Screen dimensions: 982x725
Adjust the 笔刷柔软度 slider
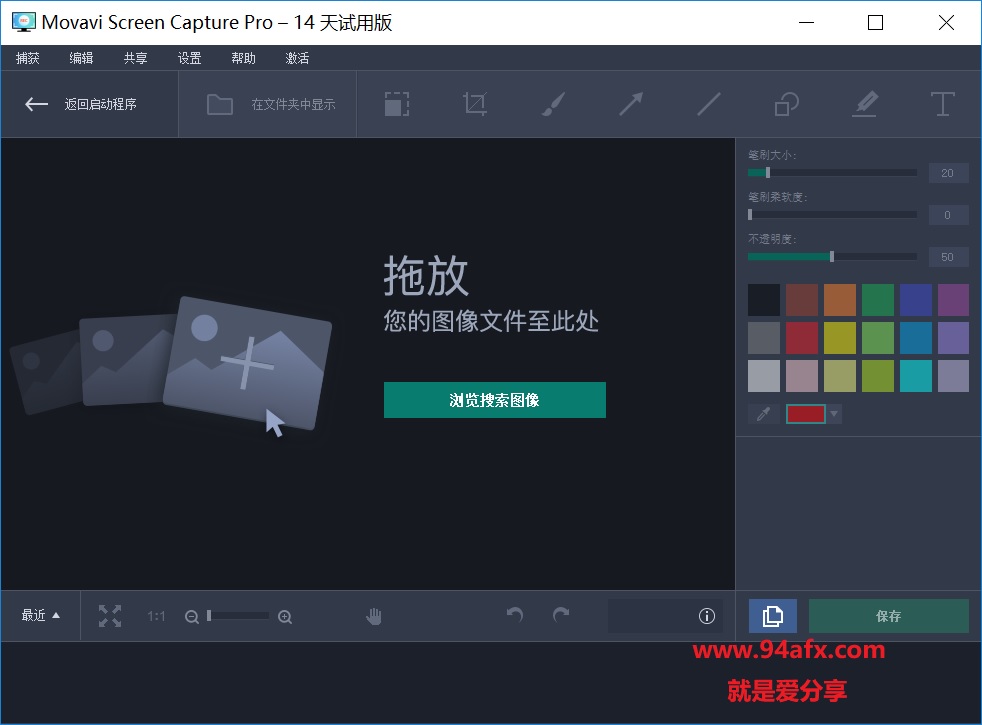[832, 215]
